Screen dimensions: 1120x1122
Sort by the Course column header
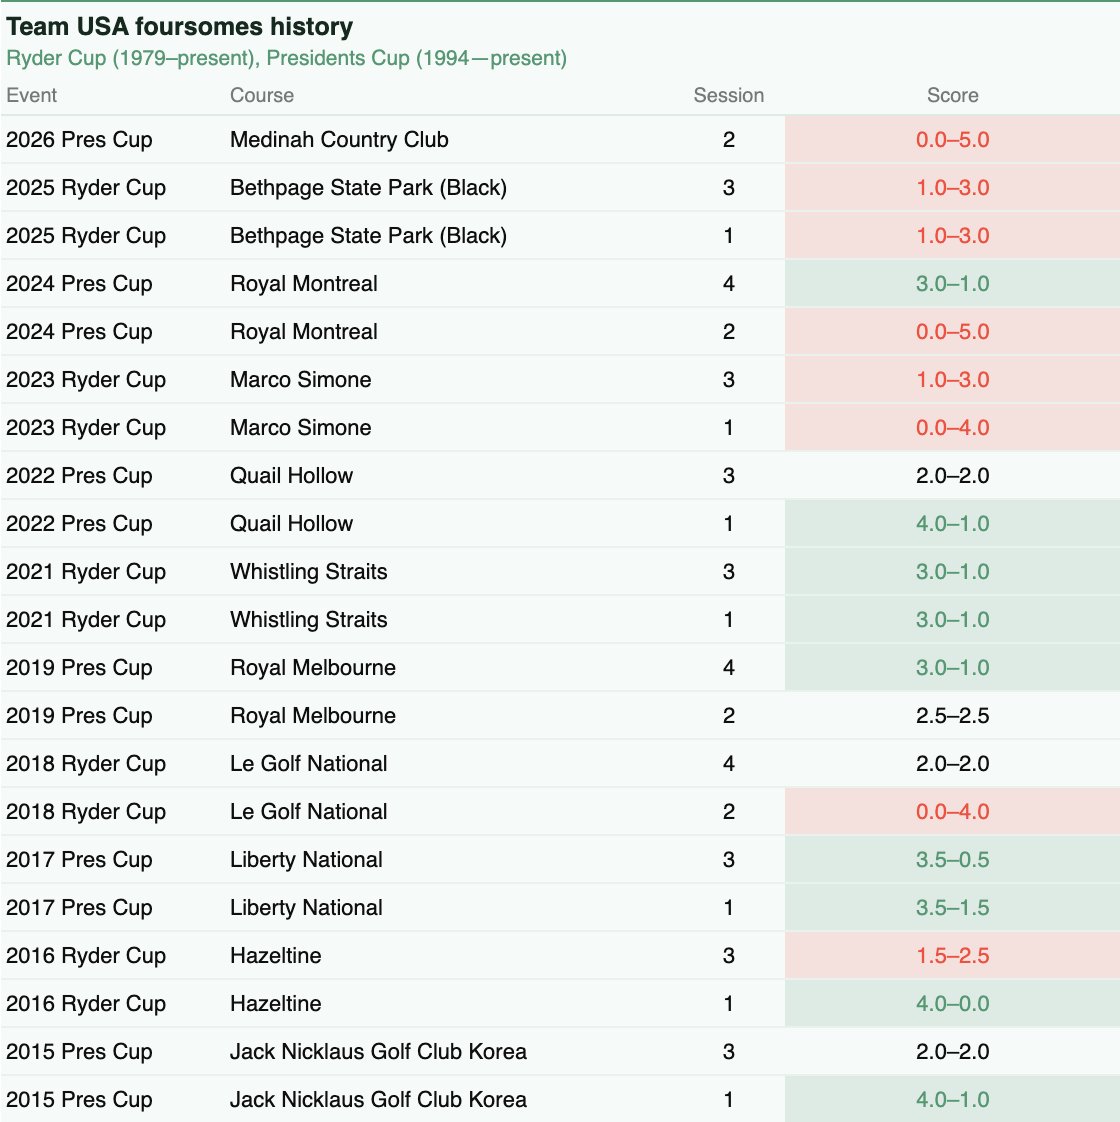pos(262,95)
